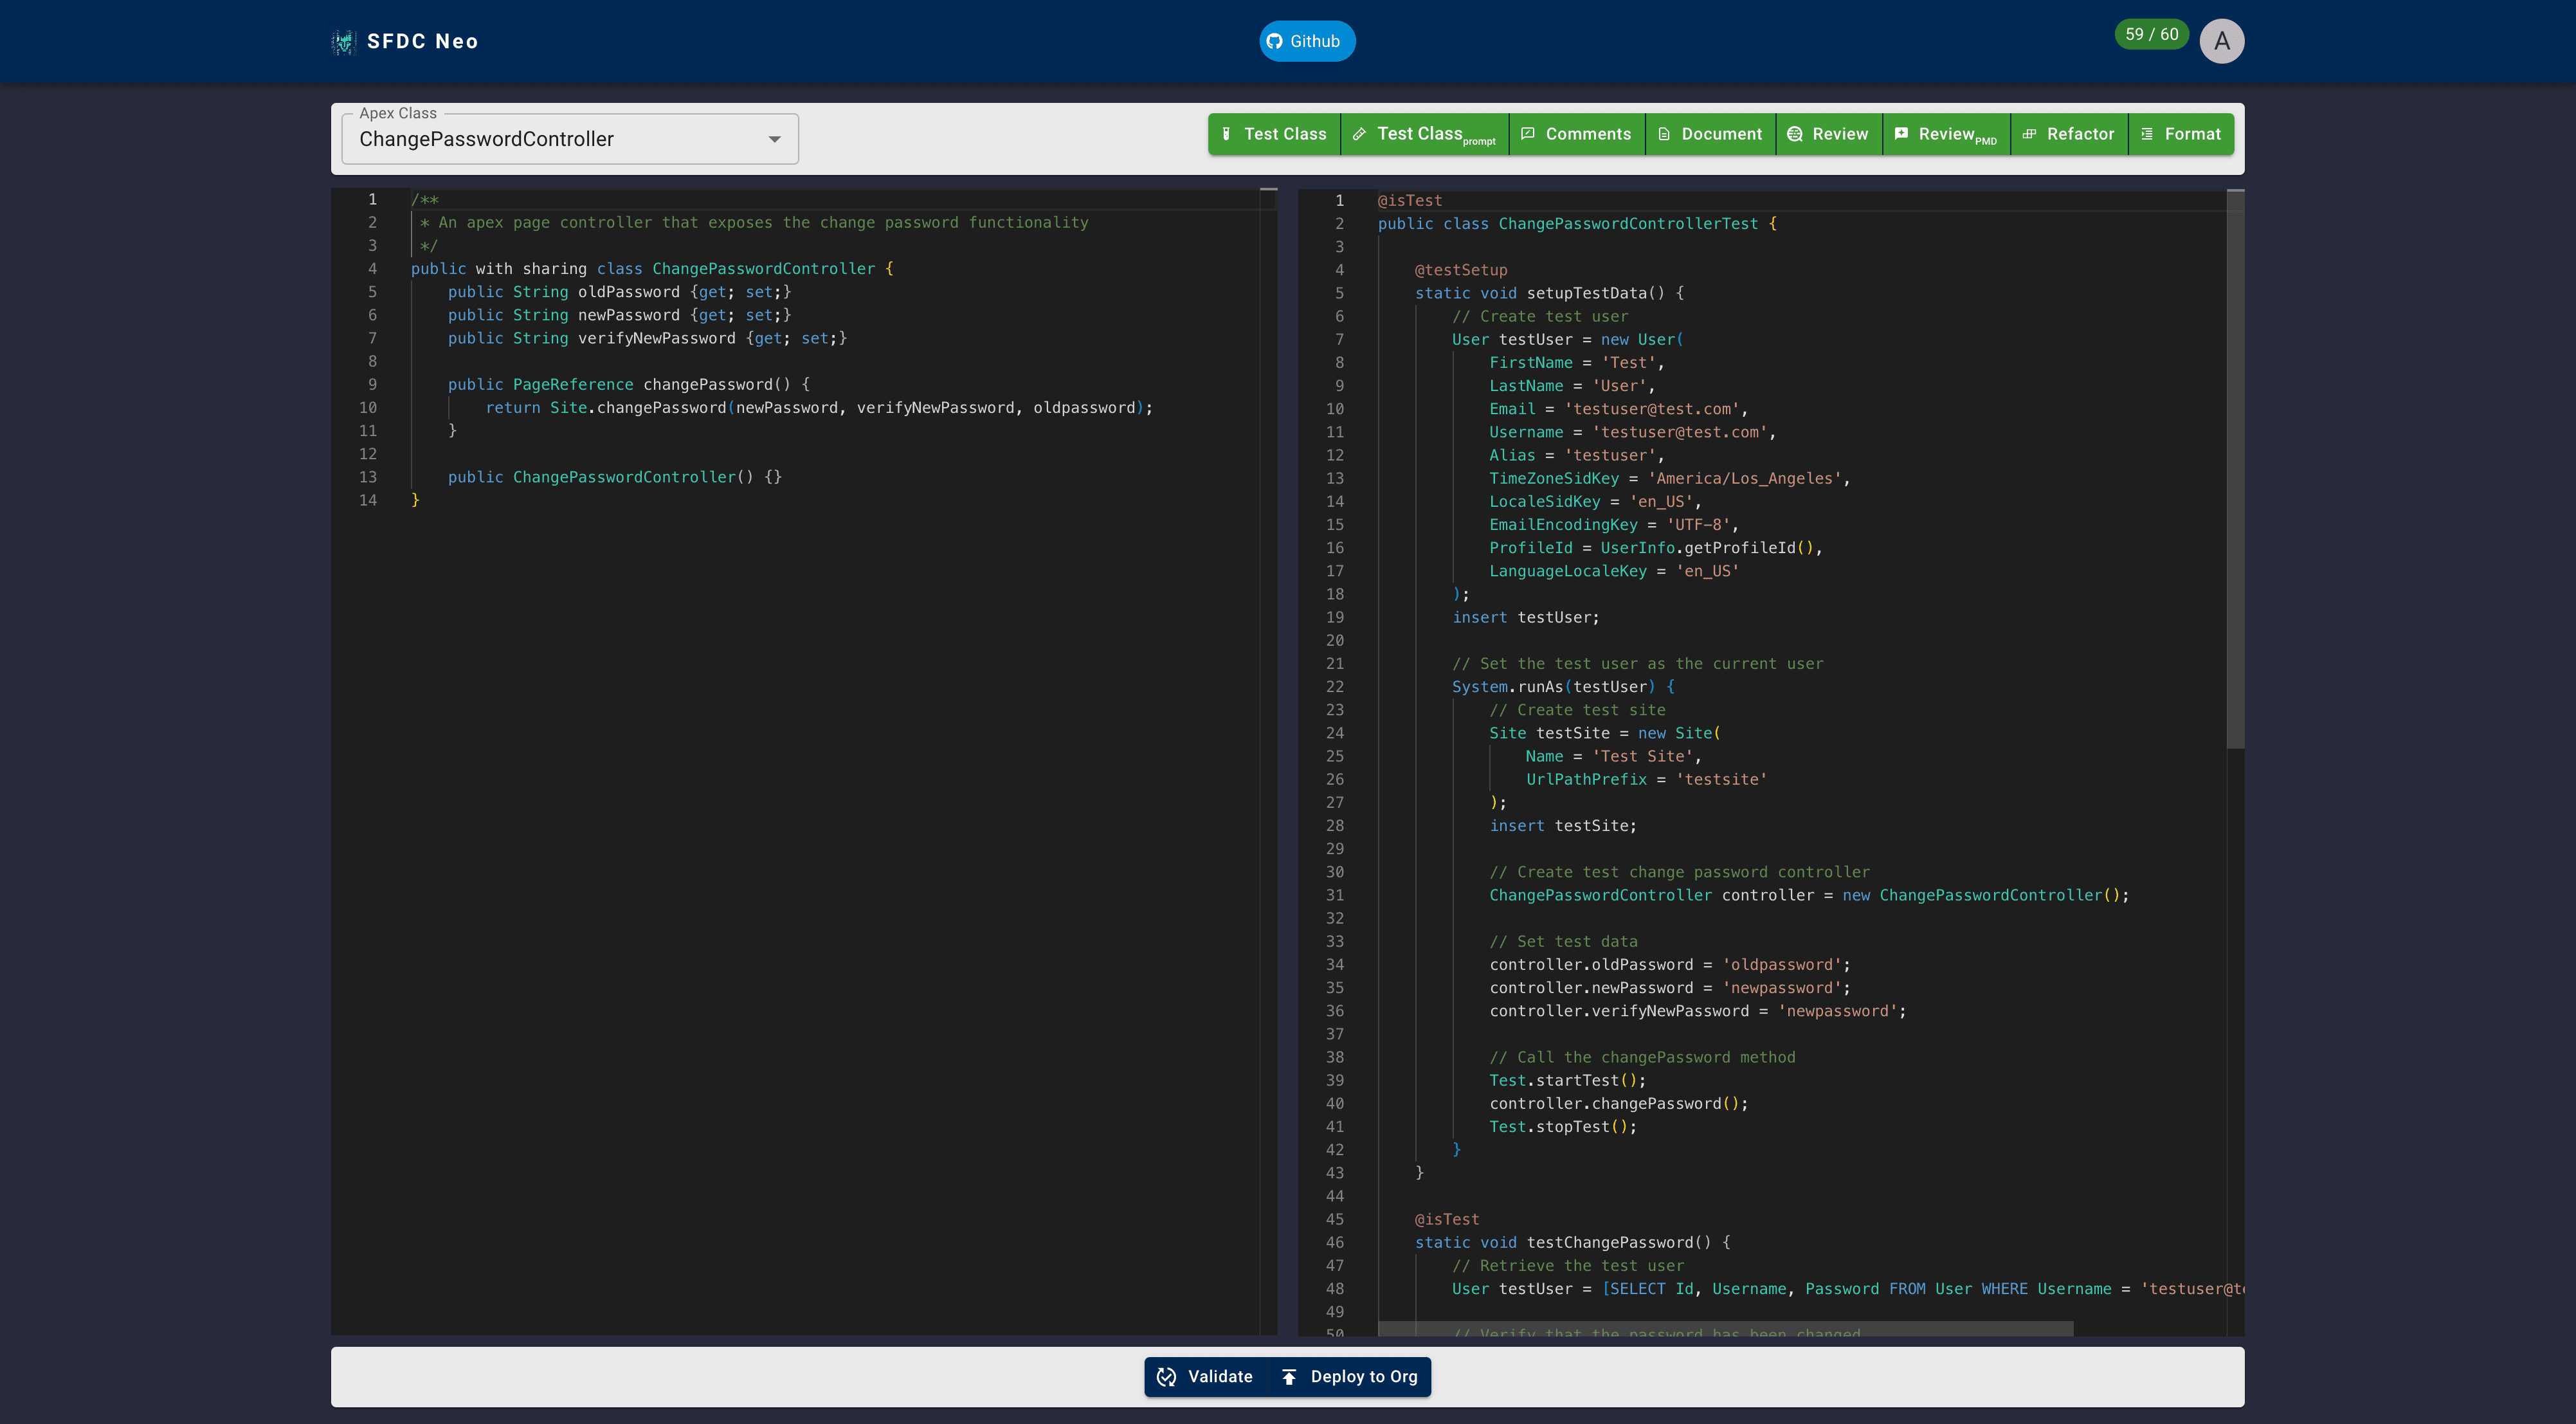Click the Document file icon
This screenshot has width=2576, height=1424.
(x=1664, y=134)
